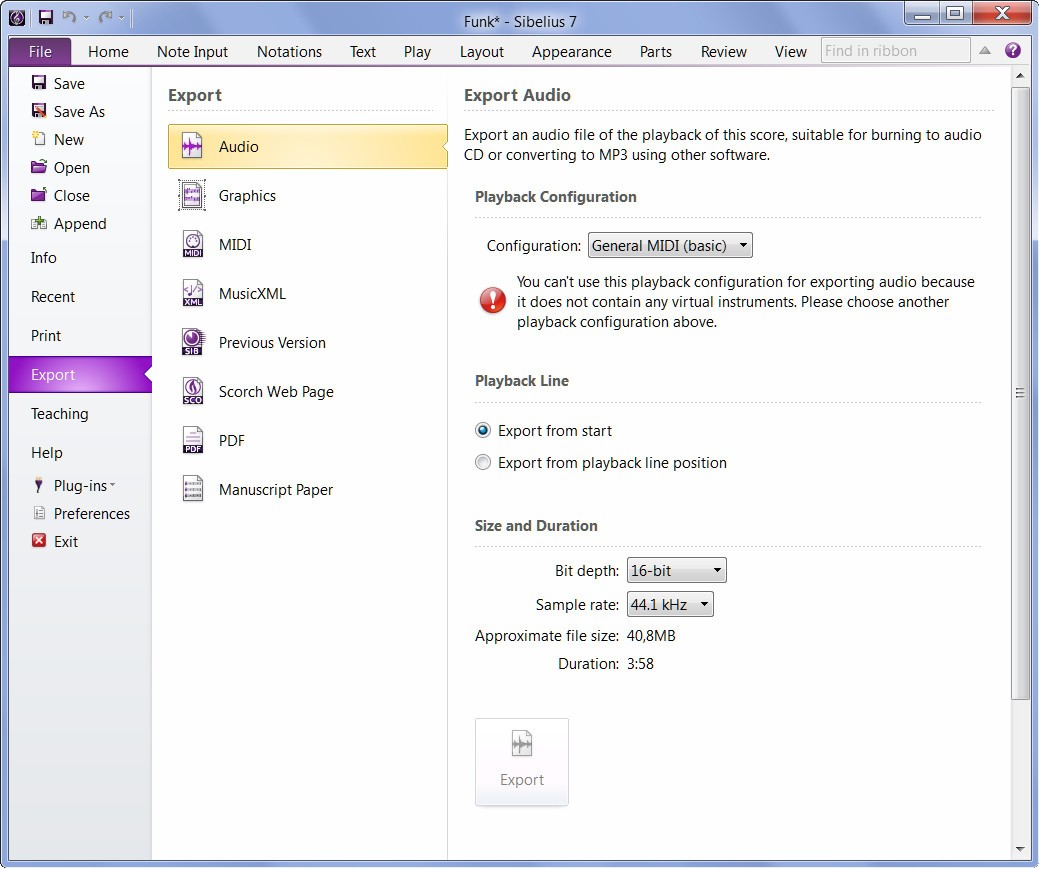
Task: Open the Configuration dropdown
Action: (x=670, y=245)
